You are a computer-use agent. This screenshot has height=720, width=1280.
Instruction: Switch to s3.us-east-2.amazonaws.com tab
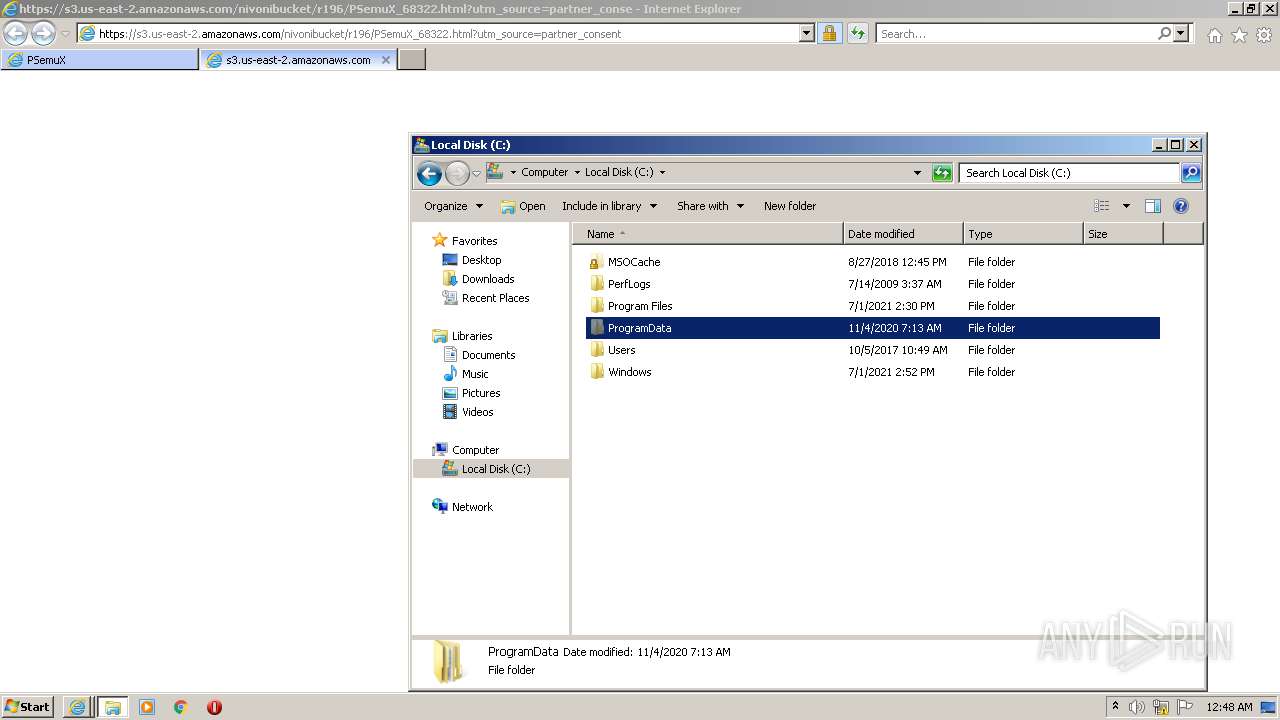tap(298, 60)
